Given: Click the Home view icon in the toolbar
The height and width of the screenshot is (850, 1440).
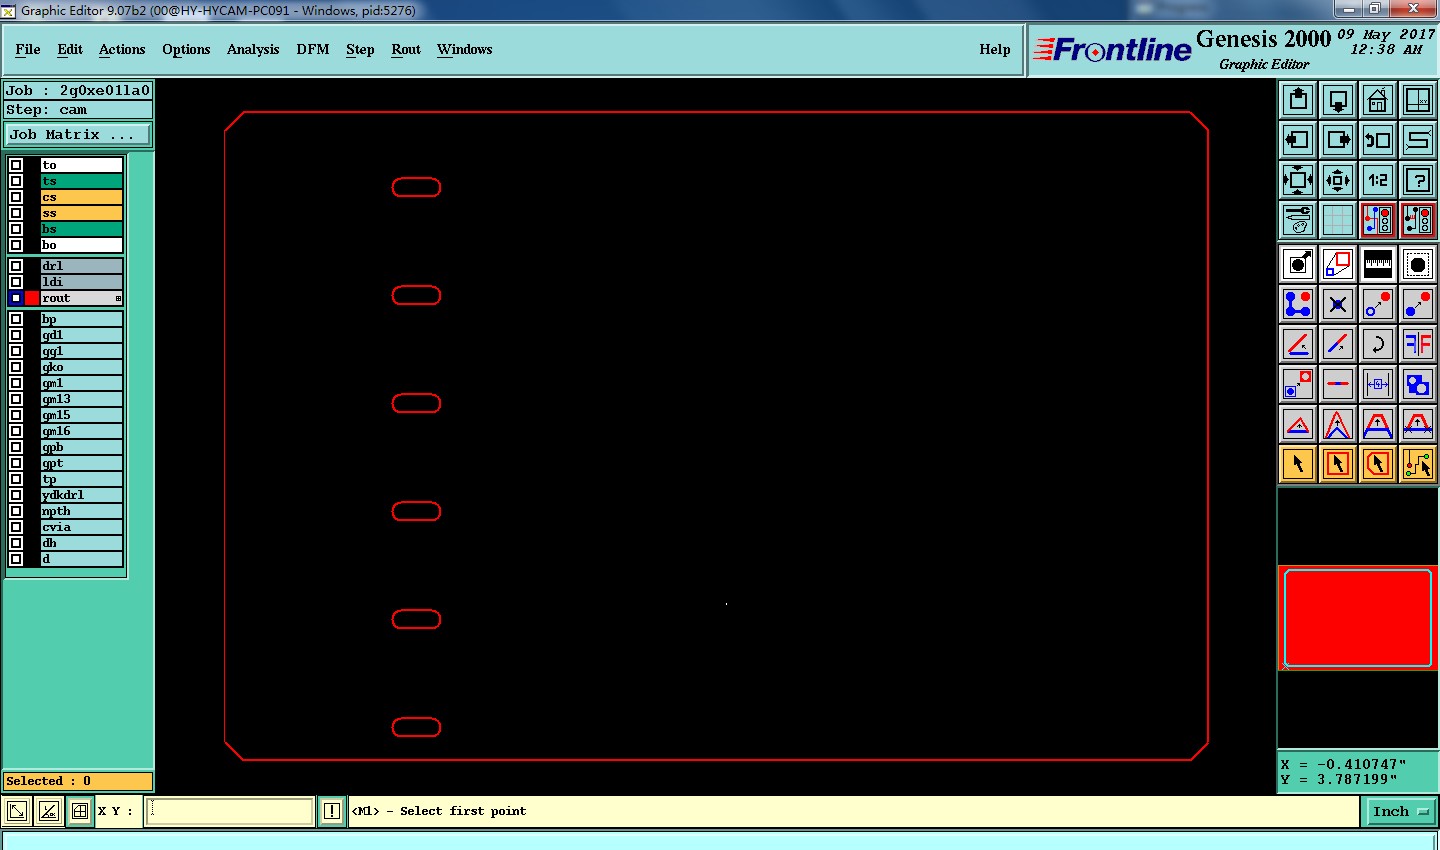Looking at the screenshot, I should (1378, 100).
